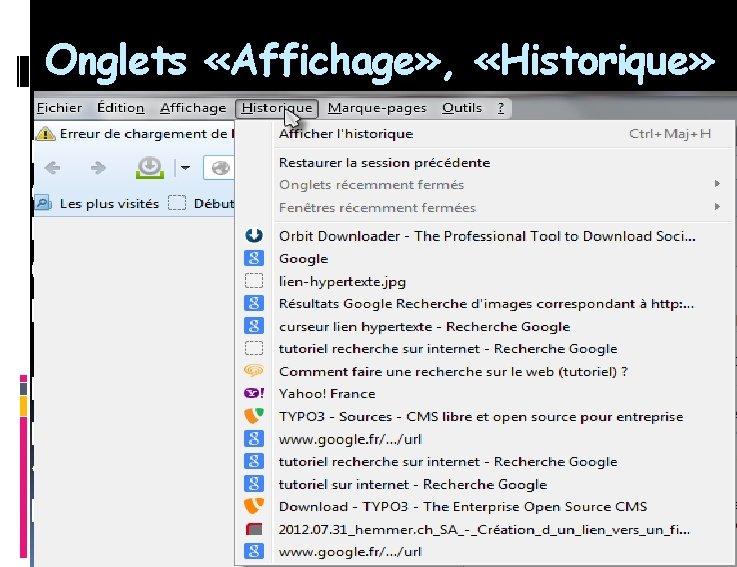Open the Affichage menu
Viewport: 737px width, 567px height.
coord(193,108)
